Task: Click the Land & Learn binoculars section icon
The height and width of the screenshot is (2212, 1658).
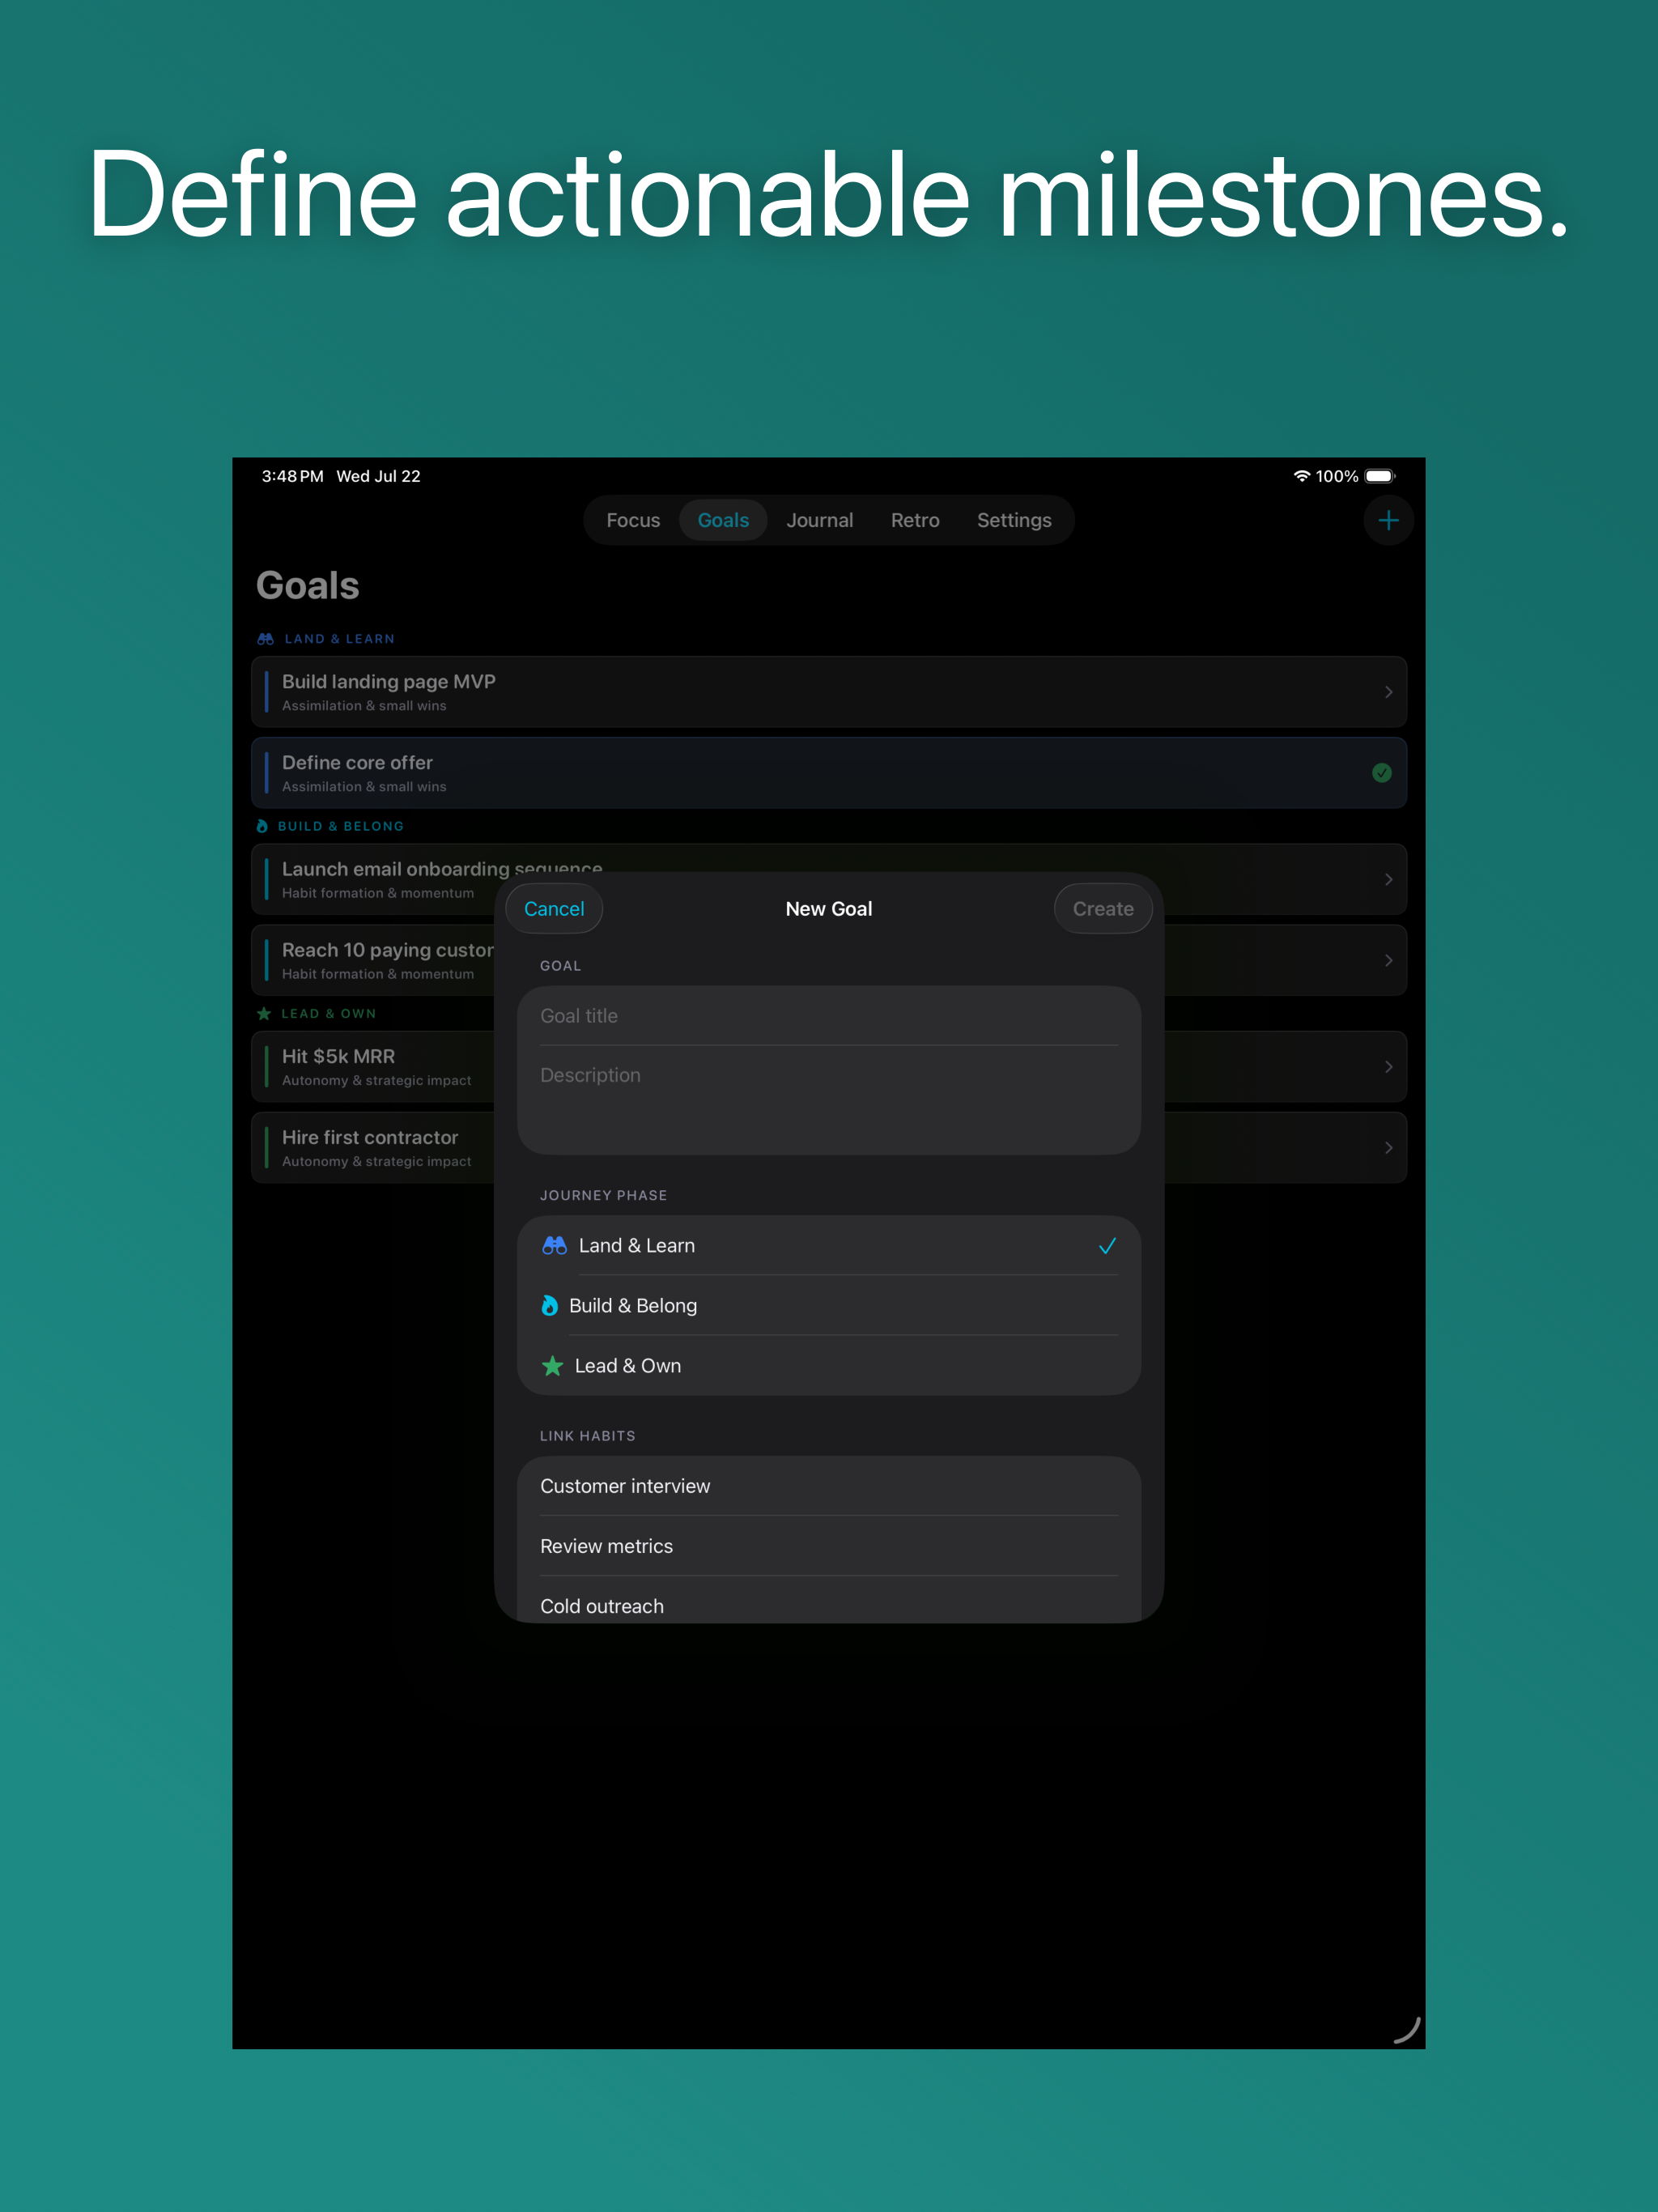Action: pos(265,639)
